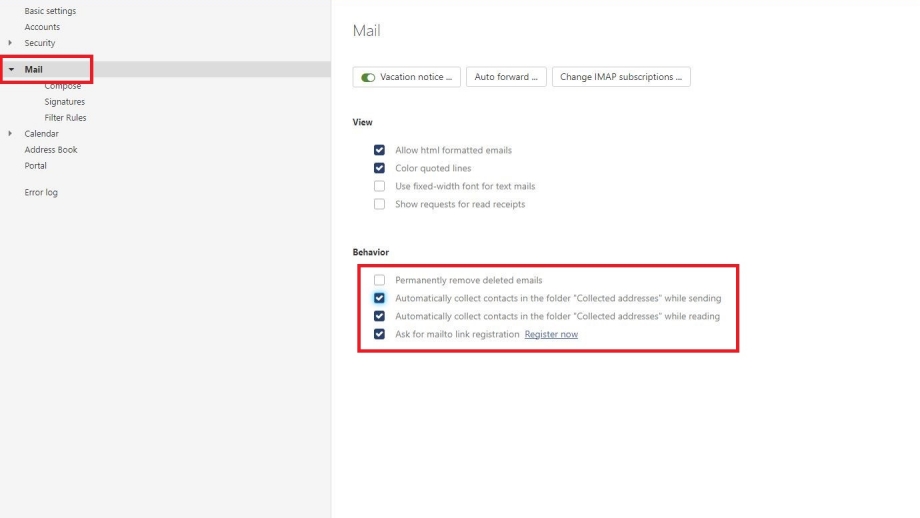Viewport: 920px width, 518px height.
Task: Enable fixed-width font for text mails
Action: pyautogui.click(x=380, y=186)
